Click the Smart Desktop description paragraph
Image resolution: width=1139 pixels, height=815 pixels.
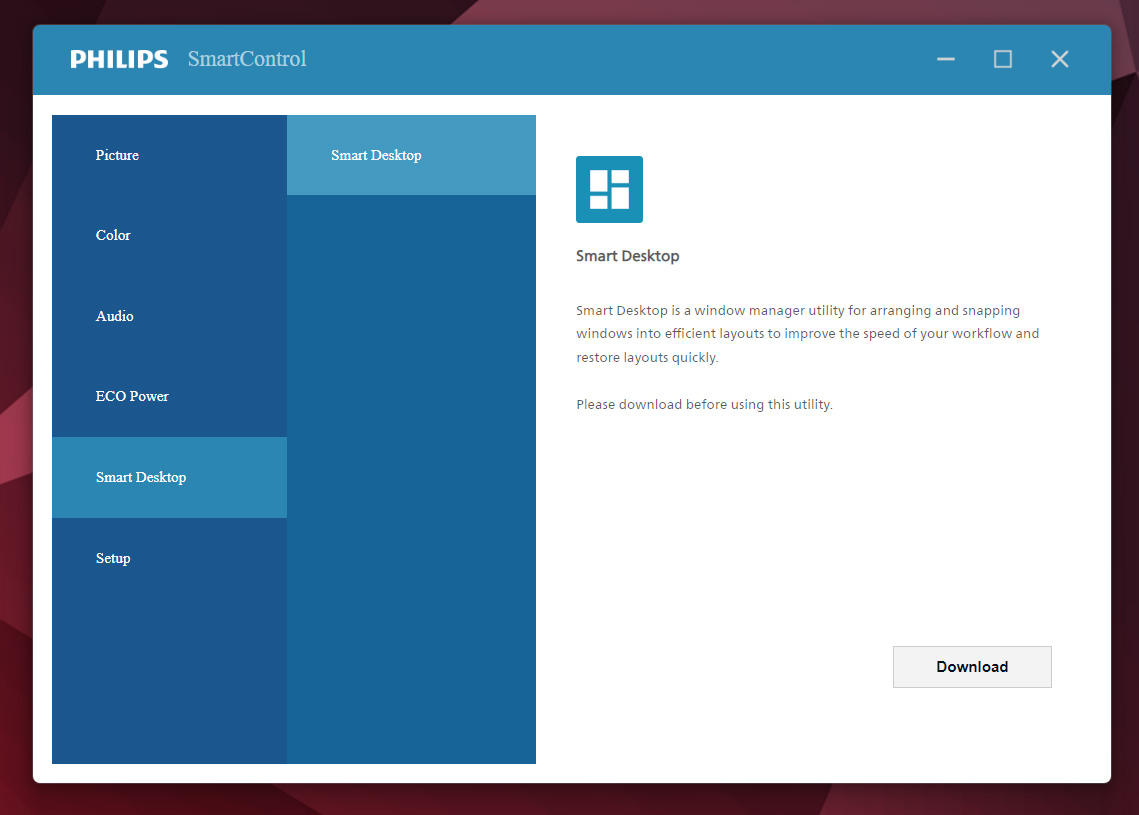coord(807,334)
